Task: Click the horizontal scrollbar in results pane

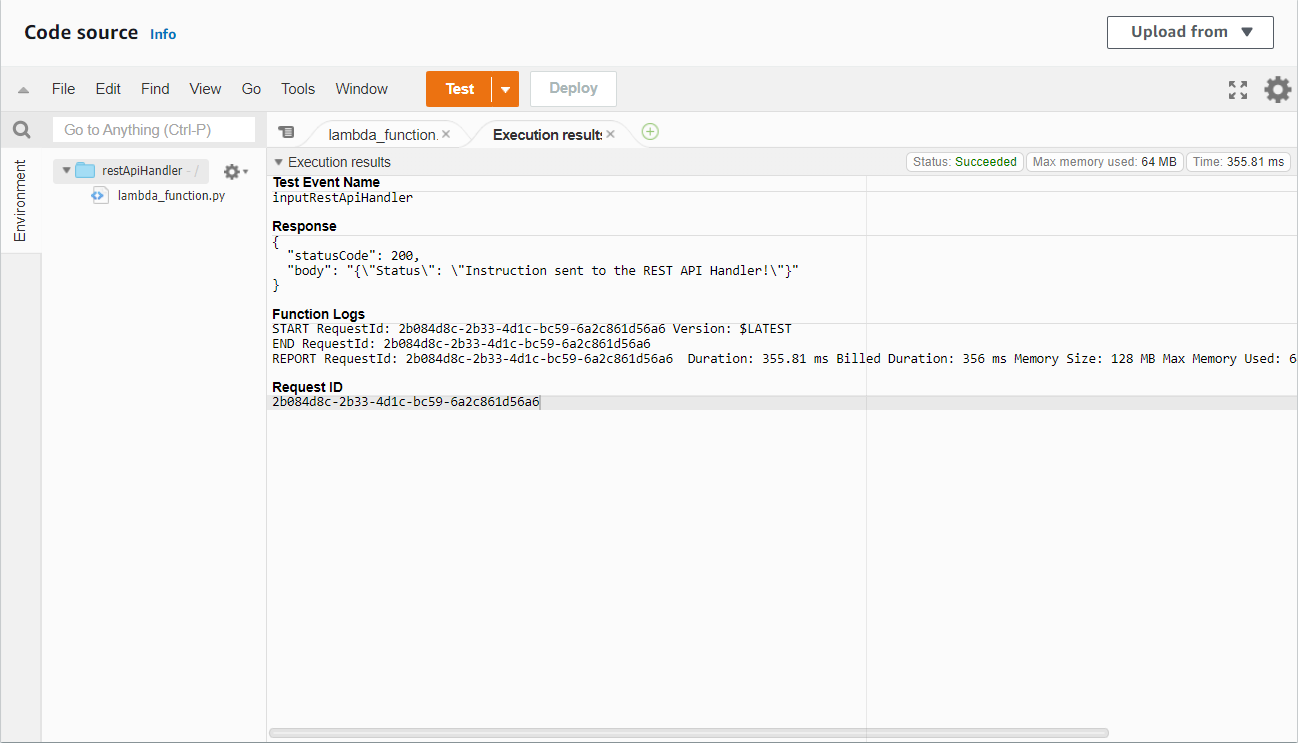Action: (x=688, y=733)
